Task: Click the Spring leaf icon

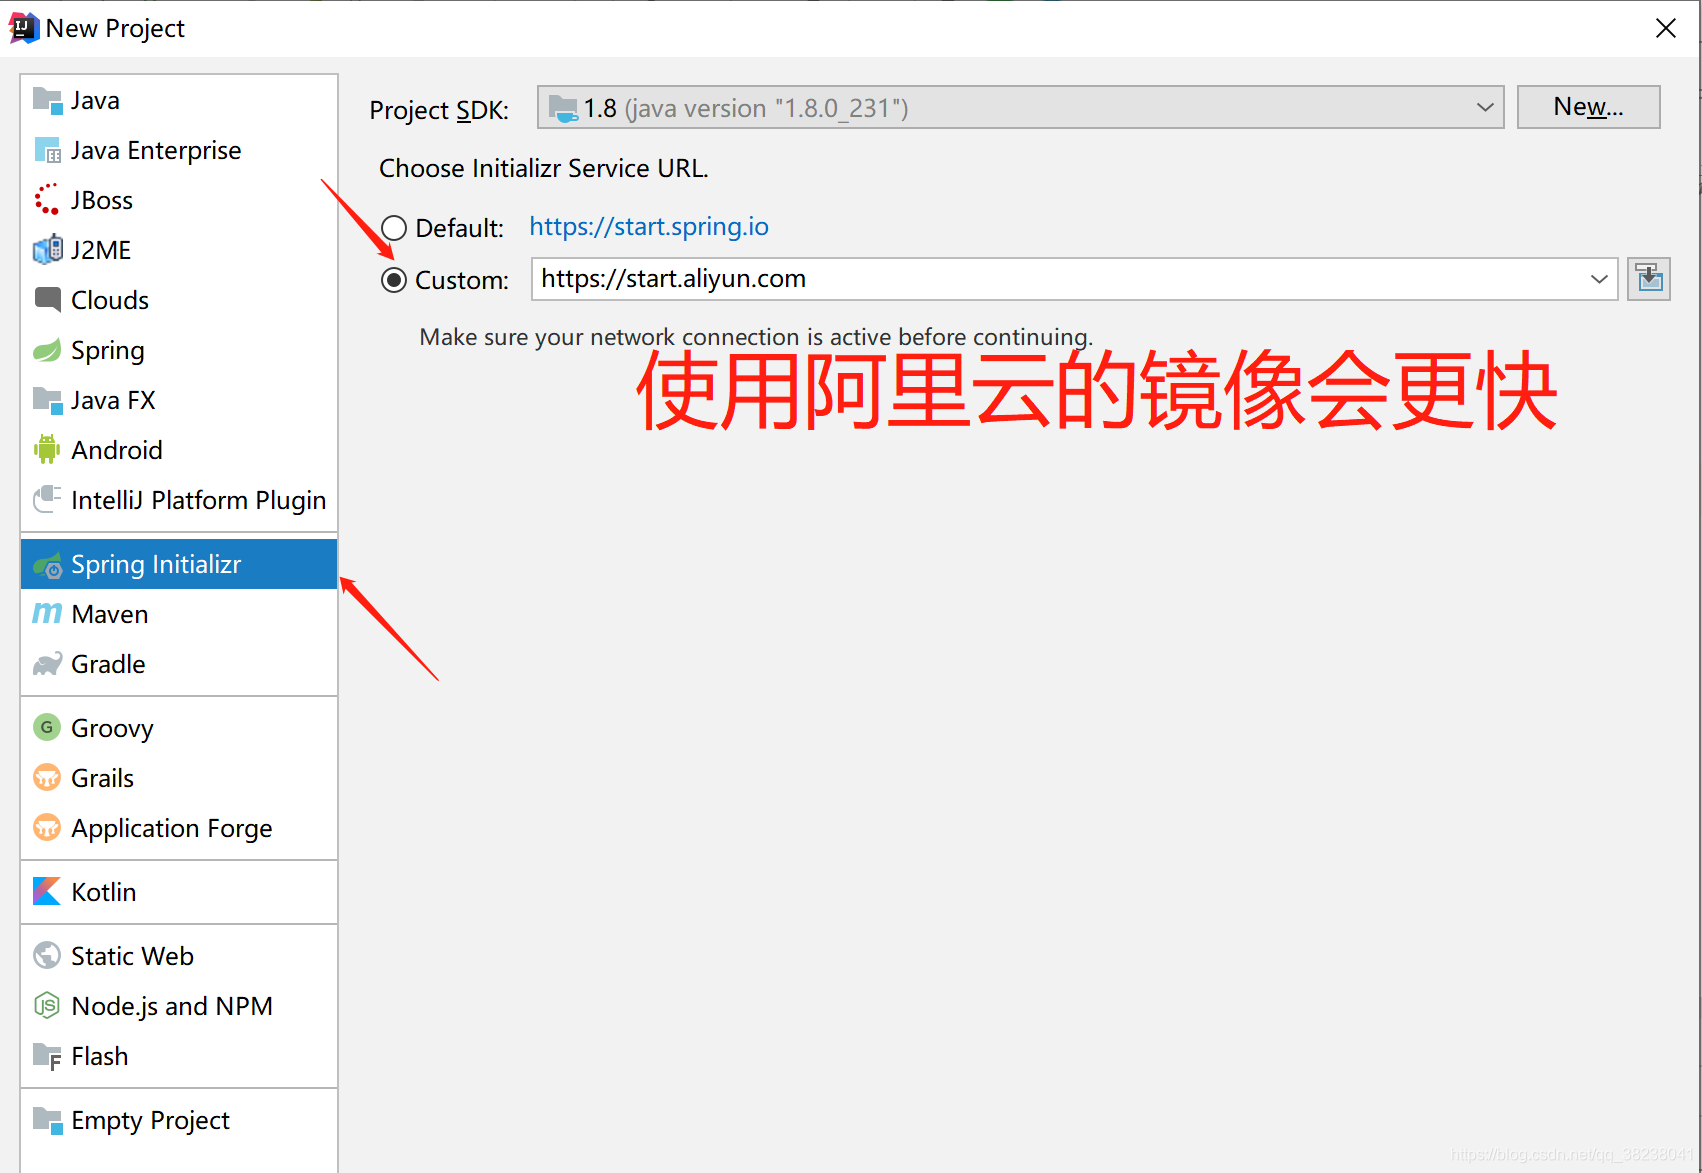Action: click(x=47, y=350)
